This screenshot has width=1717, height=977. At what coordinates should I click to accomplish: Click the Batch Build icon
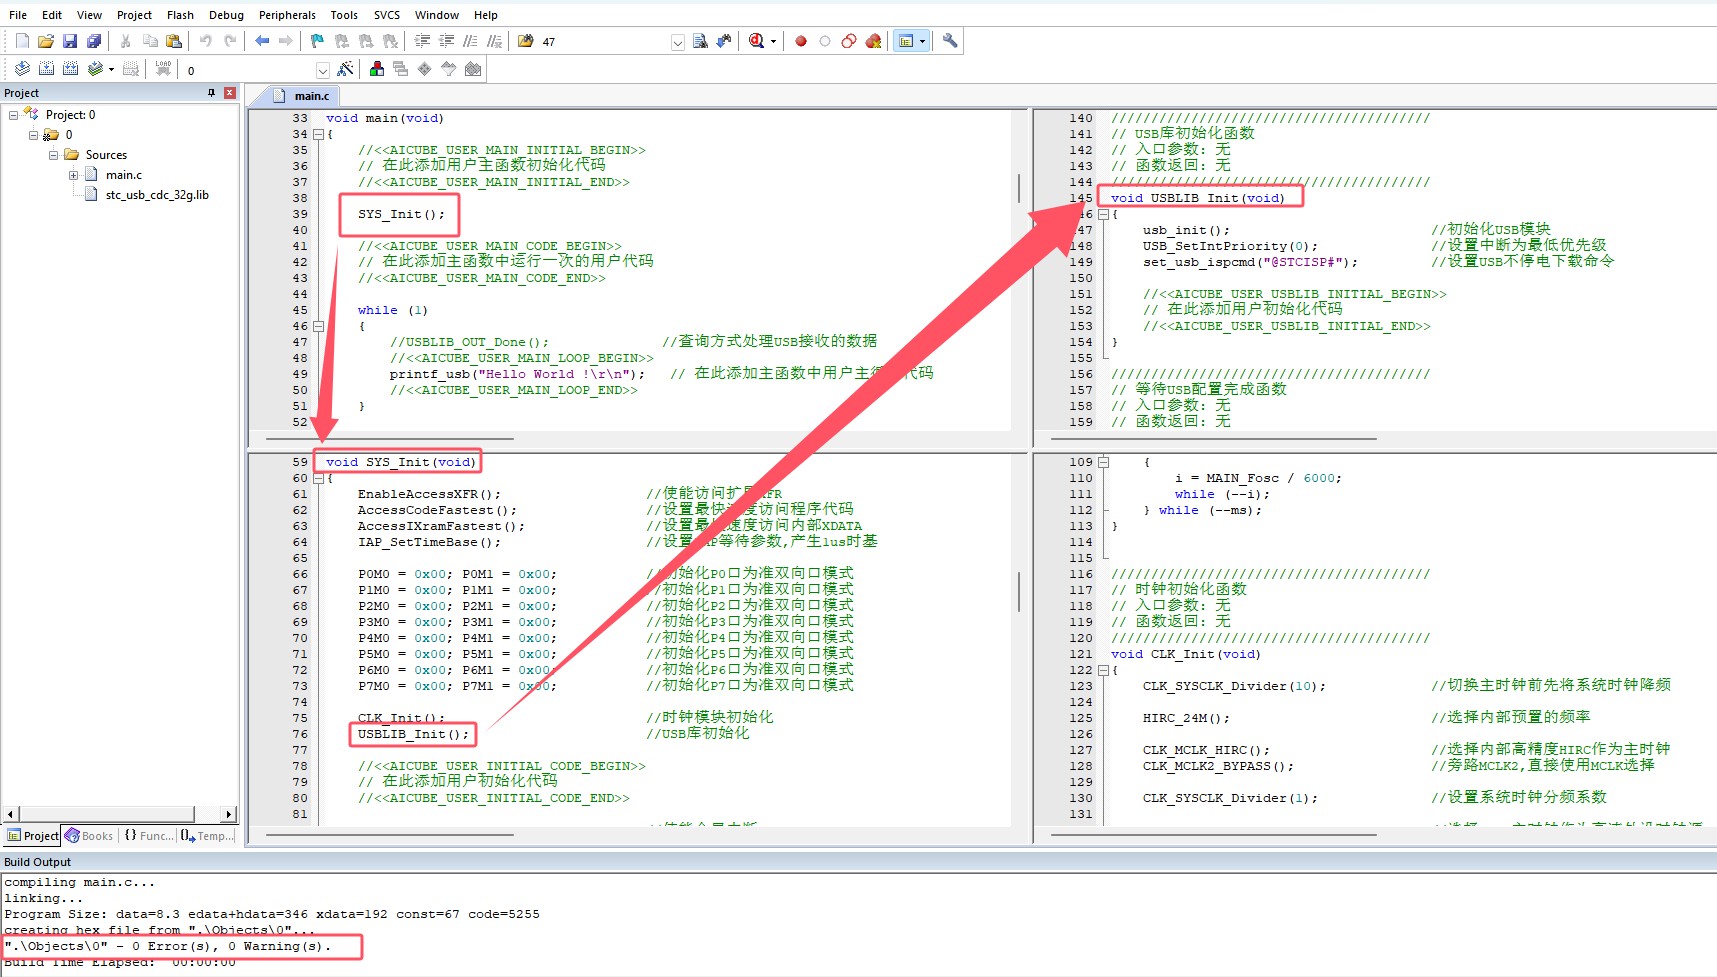[x=95, y=69]
